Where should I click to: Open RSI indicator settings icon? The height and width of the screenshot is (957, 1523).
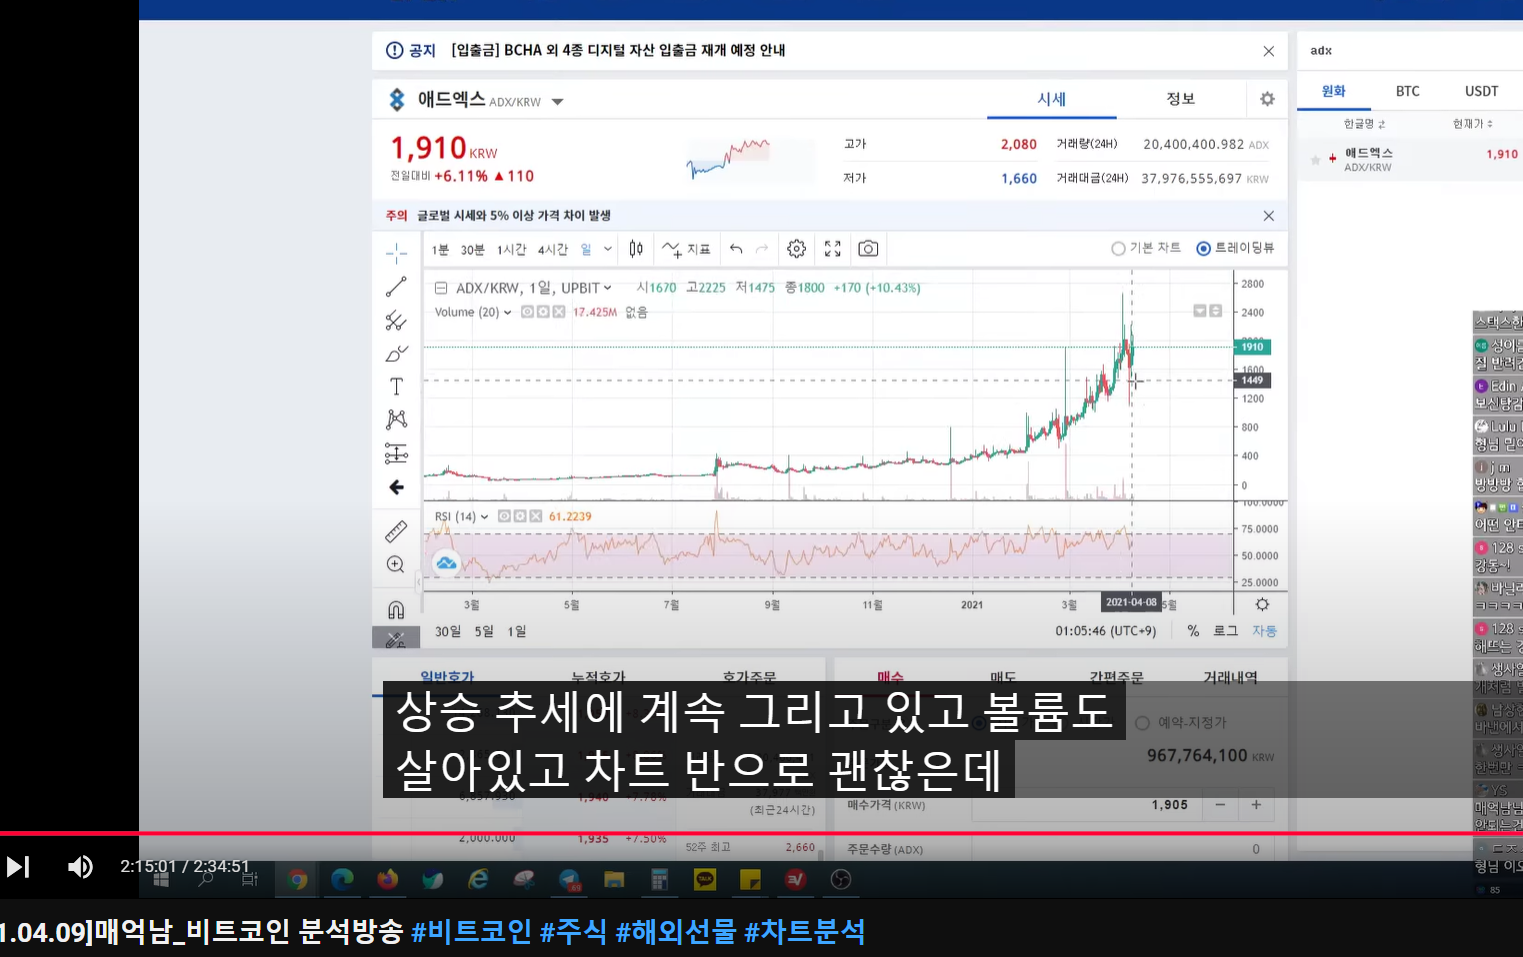[520, 516]
